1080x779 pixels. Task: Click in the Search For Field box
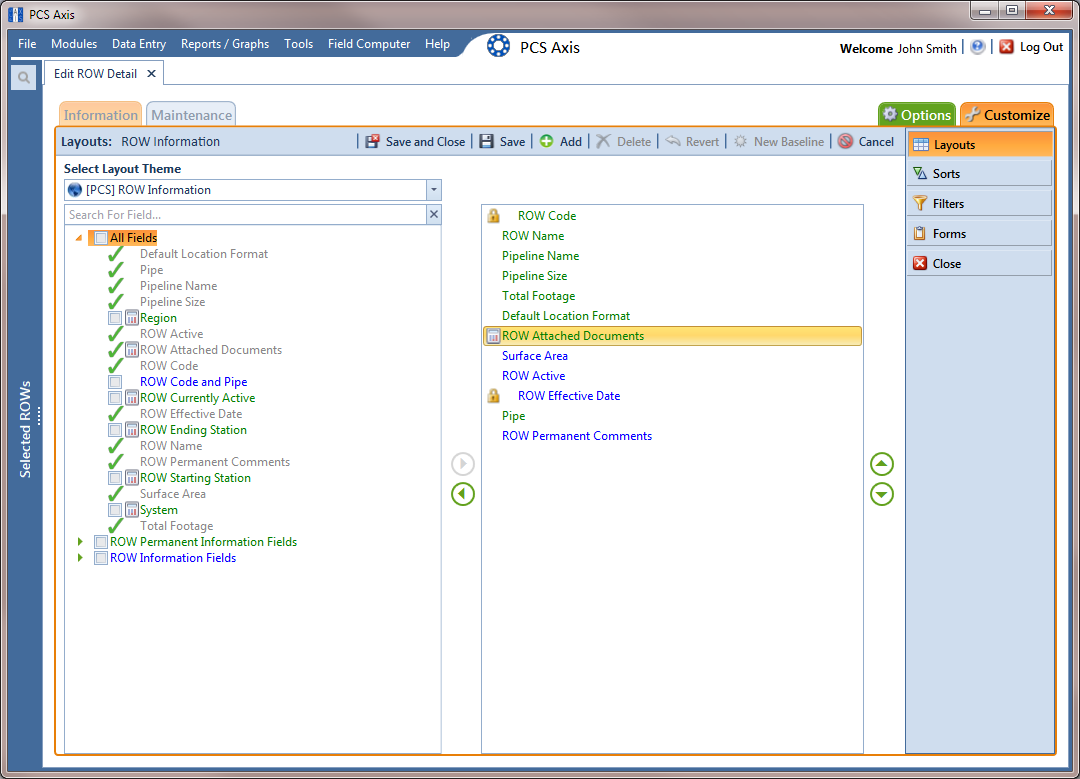245,214
